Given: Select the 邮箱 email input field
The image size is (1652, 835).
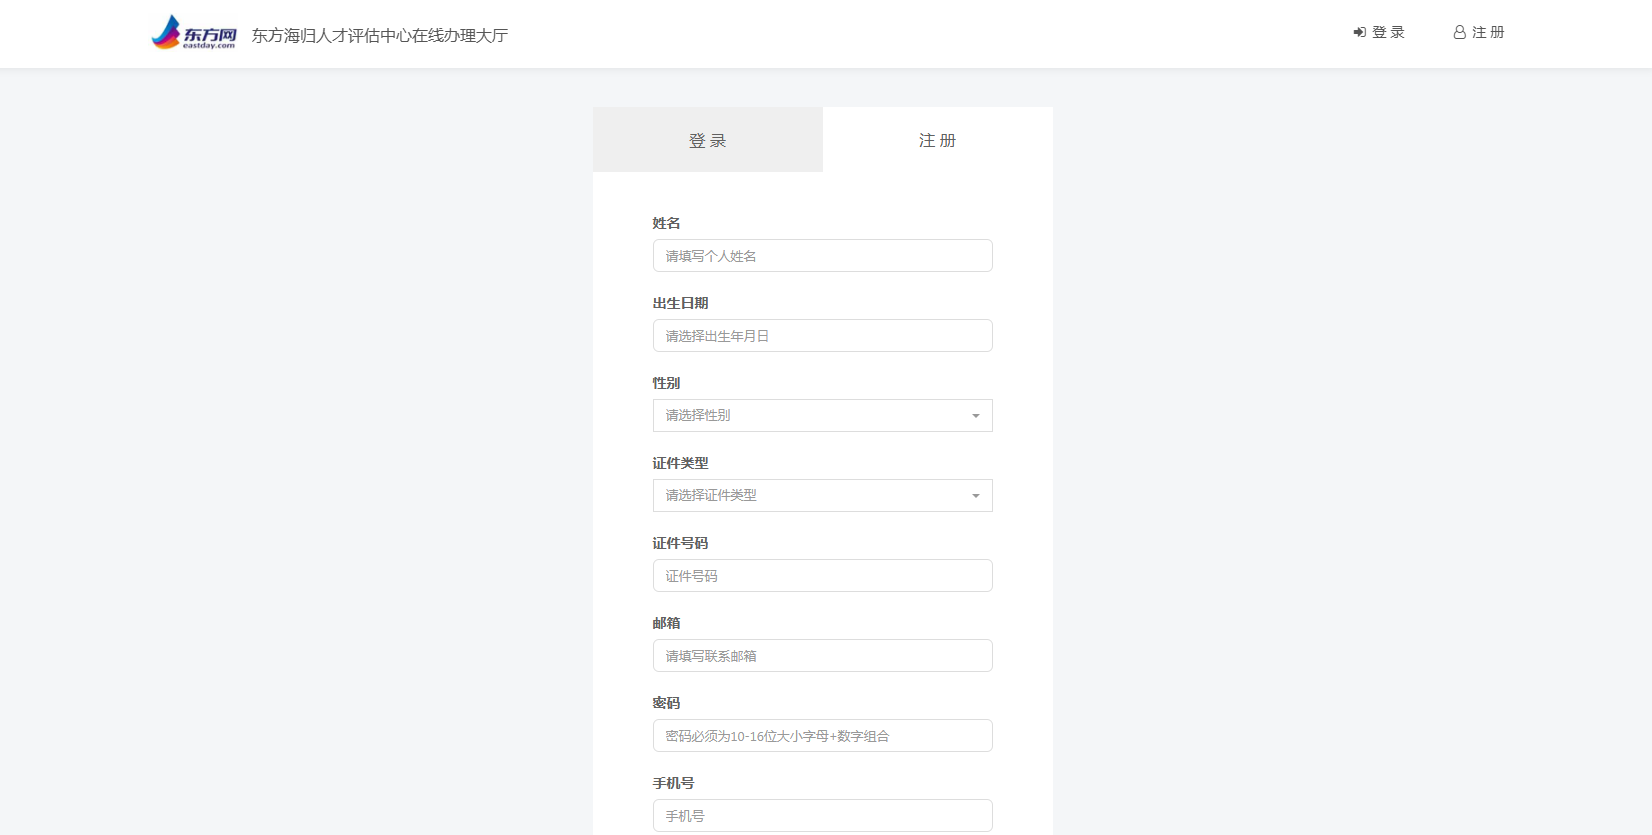Looking at the screenshot, I should pos(822,656).
